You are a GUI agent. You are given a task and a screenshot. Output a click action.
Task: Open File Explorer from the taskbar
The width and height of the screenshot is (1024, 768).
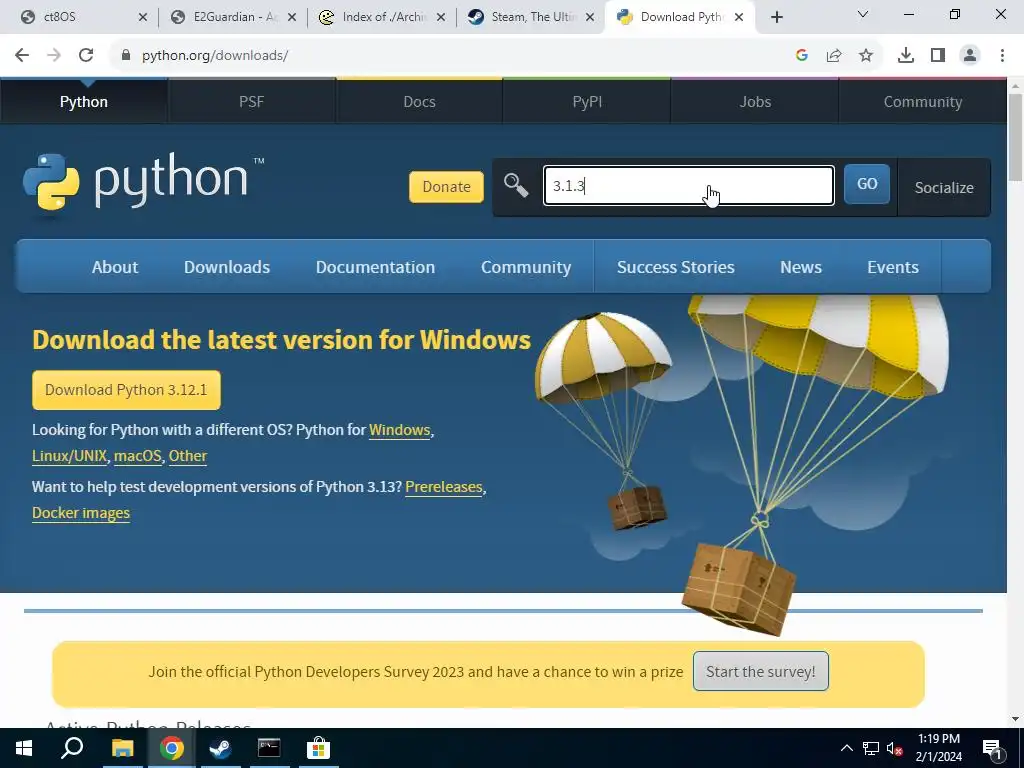122,748
